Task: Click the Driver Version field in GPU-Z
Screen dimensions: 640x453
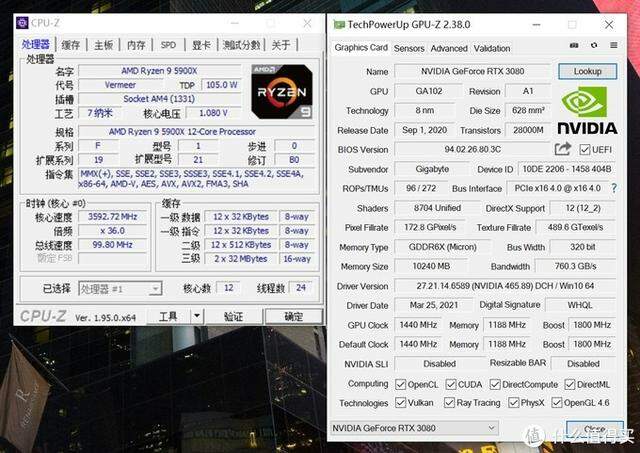Action: coord(505,286)
